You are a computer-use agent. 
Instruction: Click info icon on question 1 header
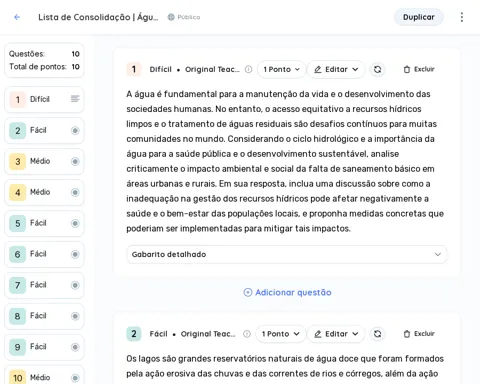[248, 69]
